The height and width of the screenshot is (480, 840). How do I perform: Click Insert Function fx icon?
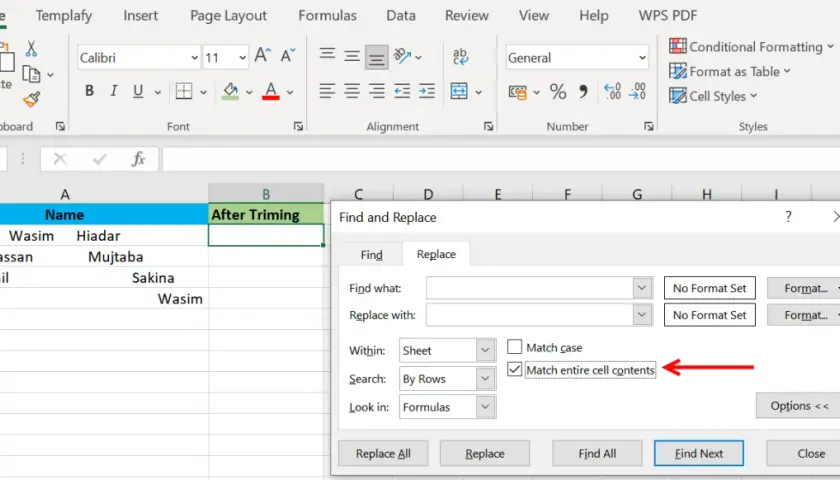tap(138, 159)
